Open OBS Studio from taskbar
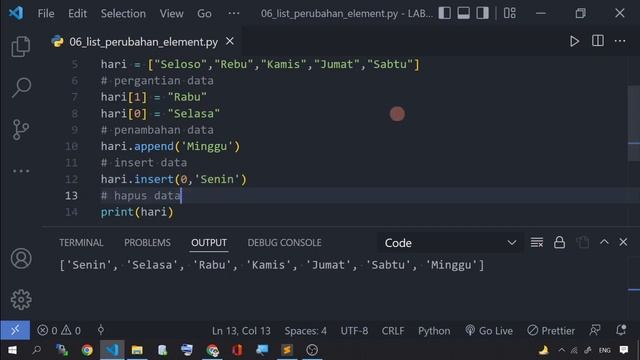This screenshot has height=360, width=640. click(312, 350)
